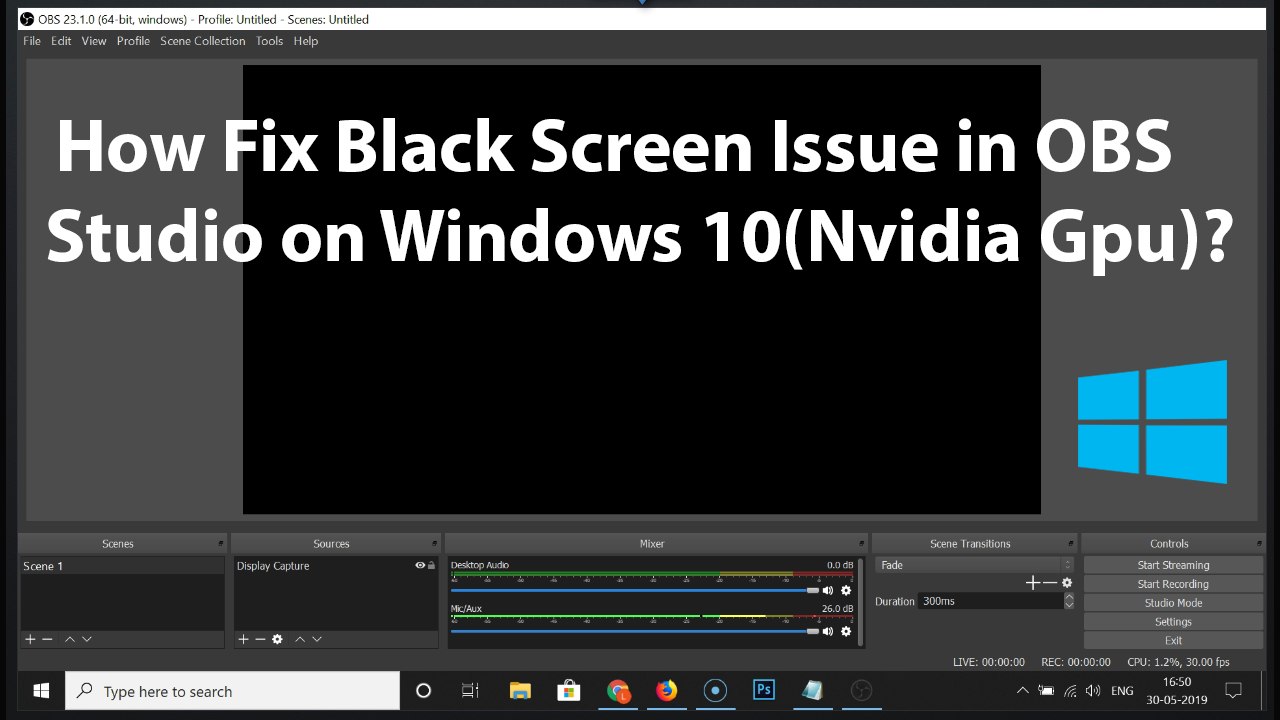Increase the transition Duration with the up arrow
Viewport: 1280px width, 720px height.
(1069, 597)
